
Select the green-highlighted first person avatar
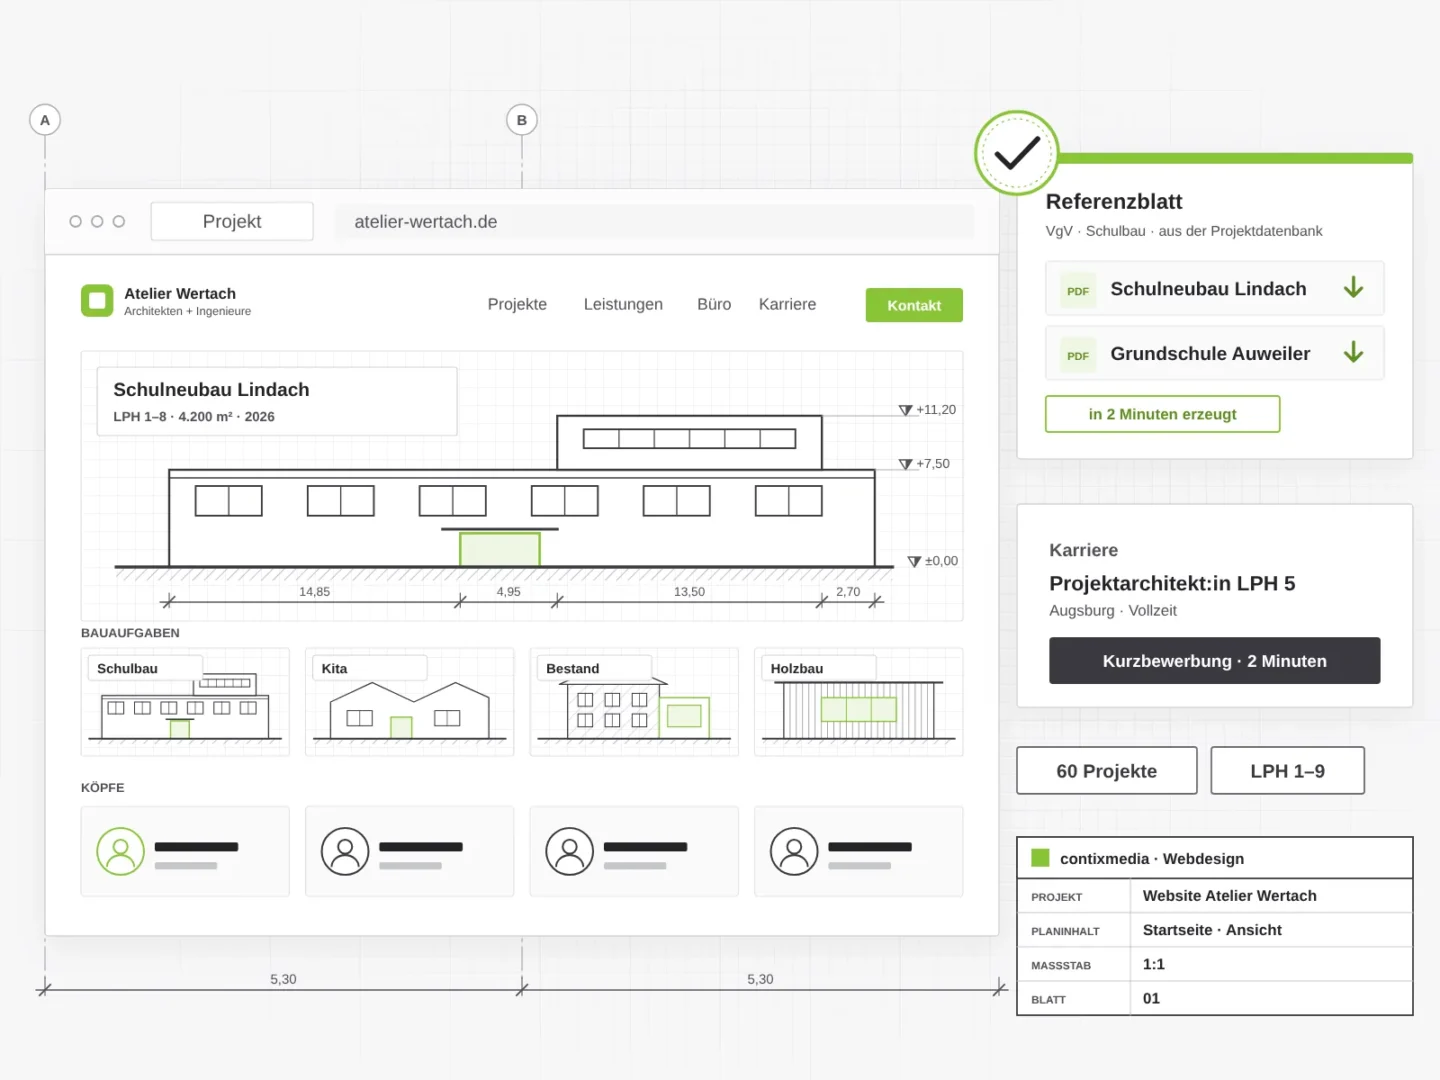(121, 851)
